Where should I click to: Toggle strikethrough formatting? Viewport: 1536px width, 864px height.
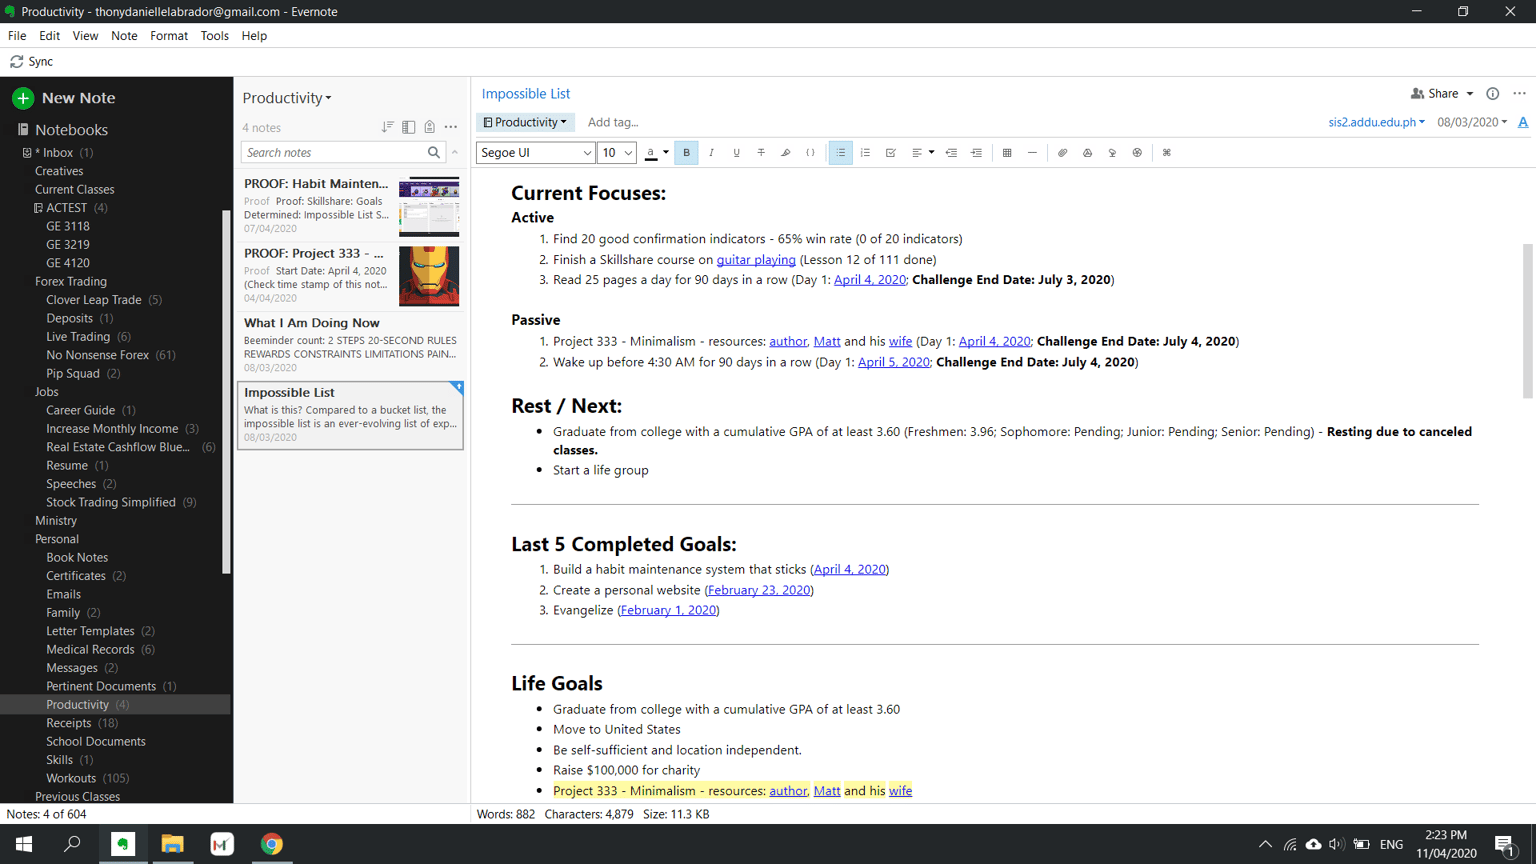tap(761, 153)
